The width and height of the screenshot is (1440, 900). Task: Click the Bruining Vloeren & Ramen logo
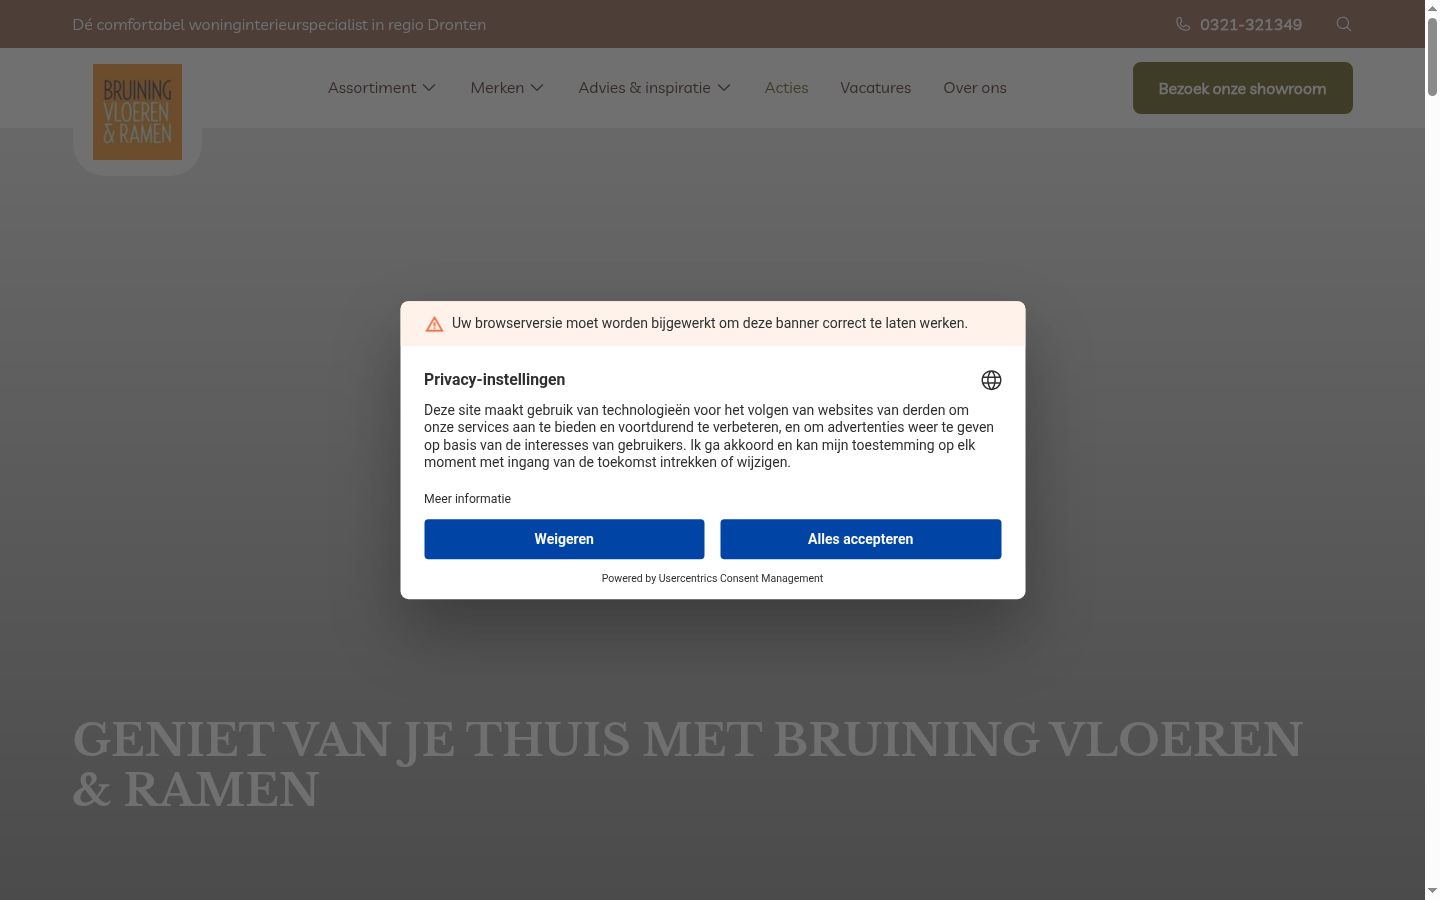coord(137,112)
